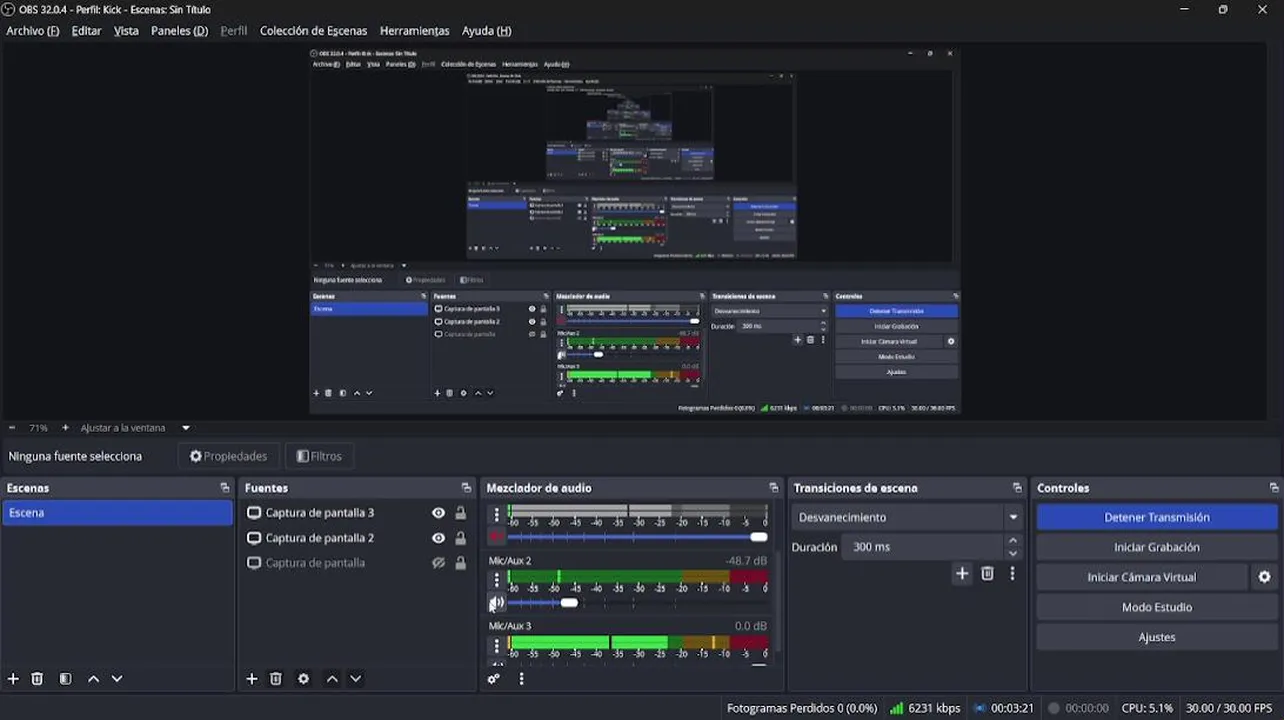
Task: Click the Duración 300 ms input field
Action: [923, 547]
